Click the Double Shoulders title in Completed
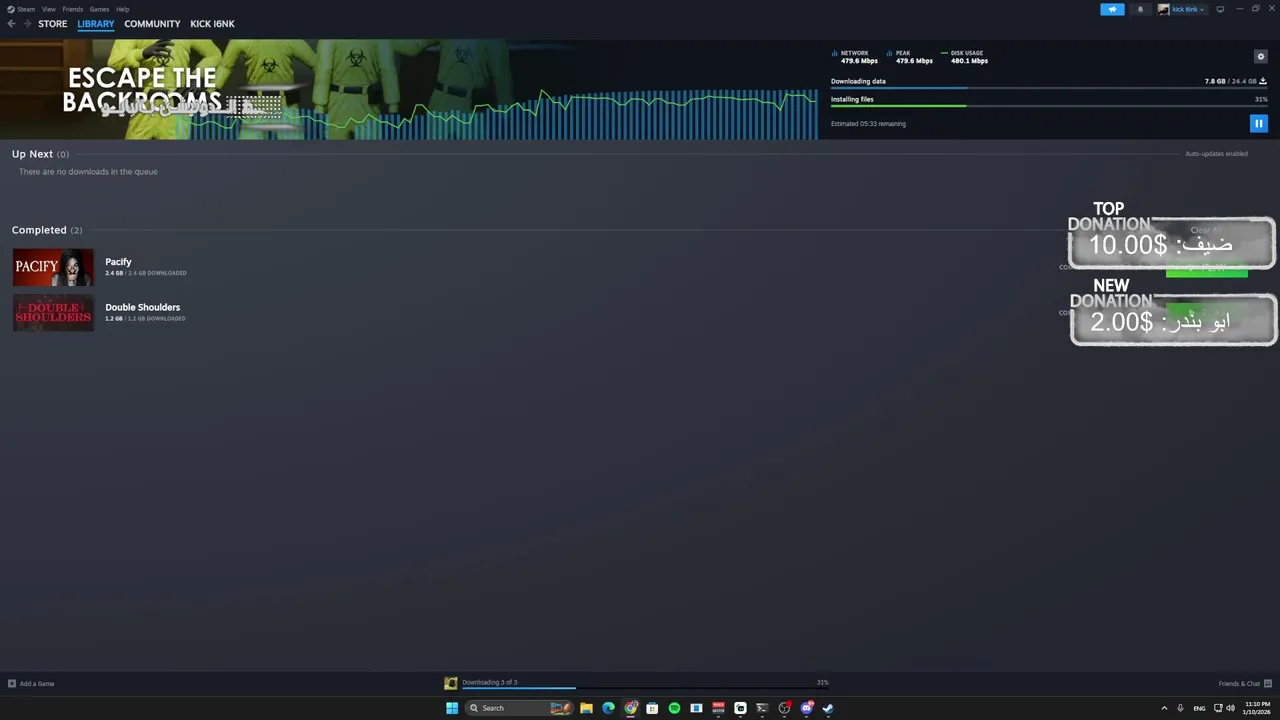 coord(143,307)
